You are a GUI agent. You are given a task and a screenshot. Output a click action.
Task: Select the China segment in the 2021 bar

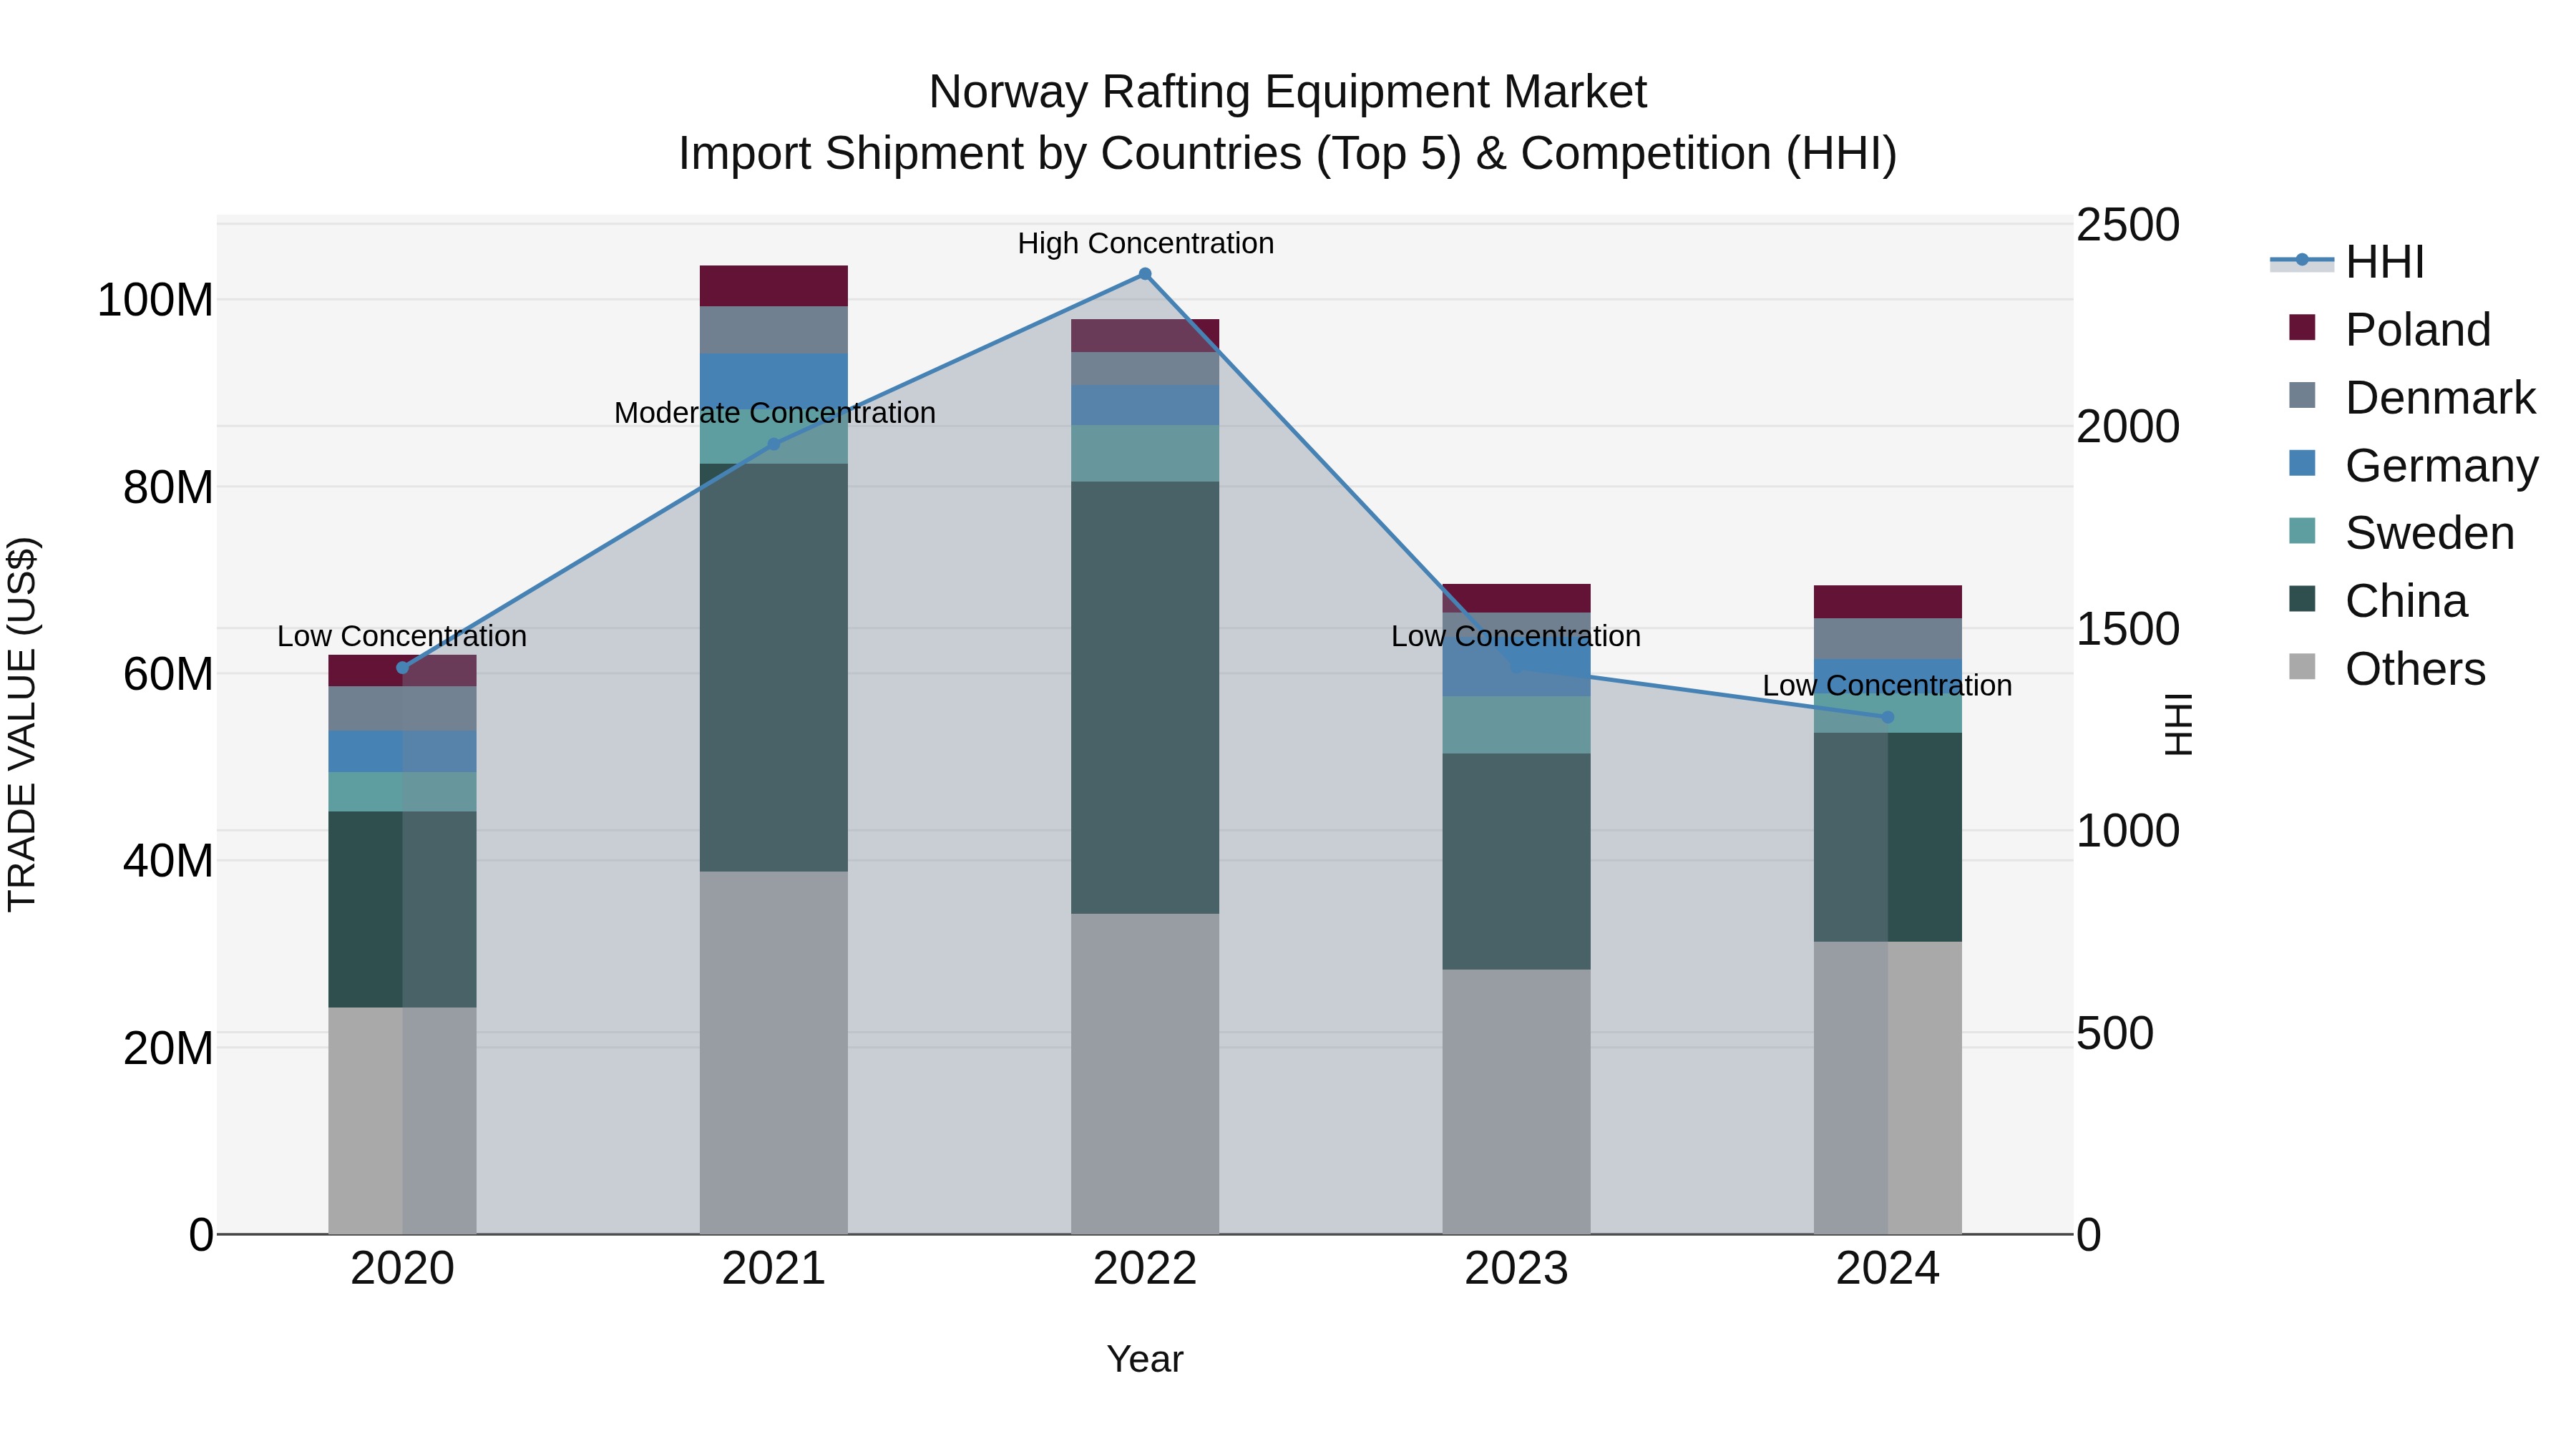773,668
